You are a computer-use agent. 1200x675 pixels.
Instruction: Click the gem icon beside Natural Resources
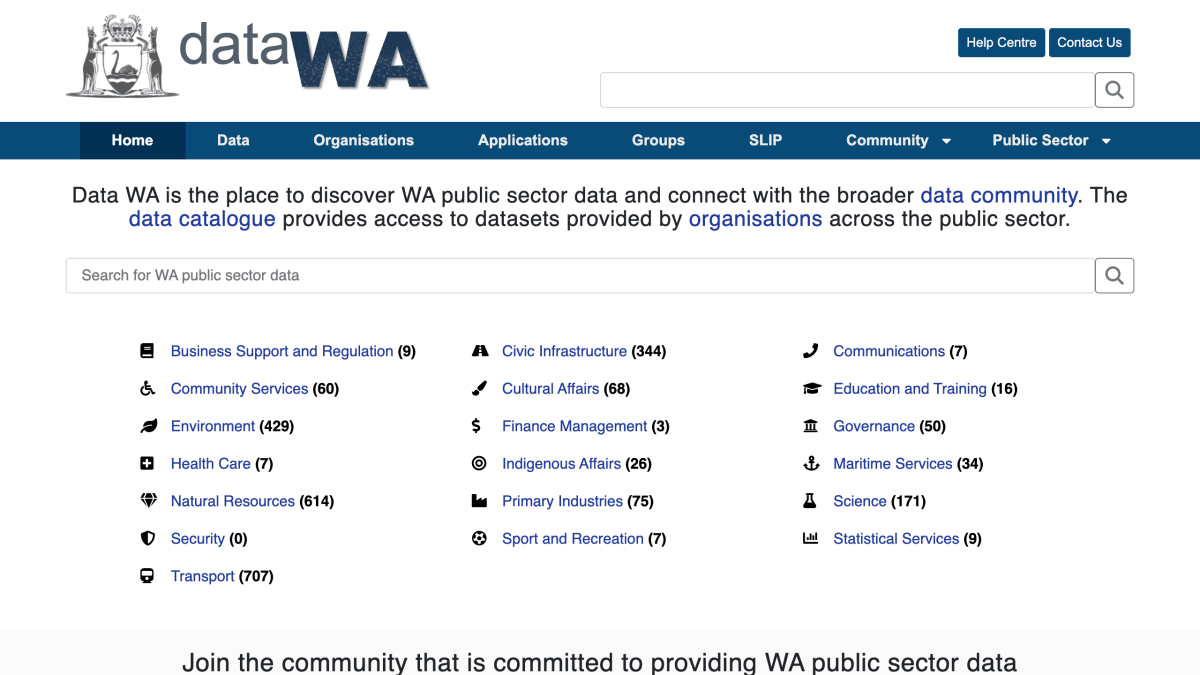148,501
